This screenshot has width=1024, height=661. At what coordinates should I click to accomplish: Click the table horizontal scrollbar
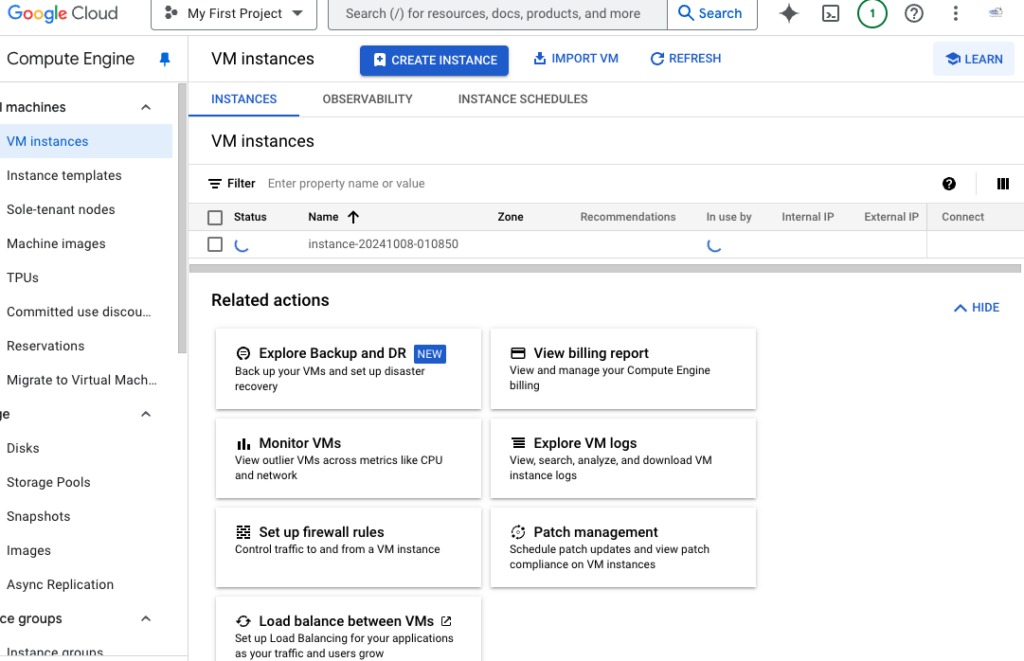coord(605,268)
